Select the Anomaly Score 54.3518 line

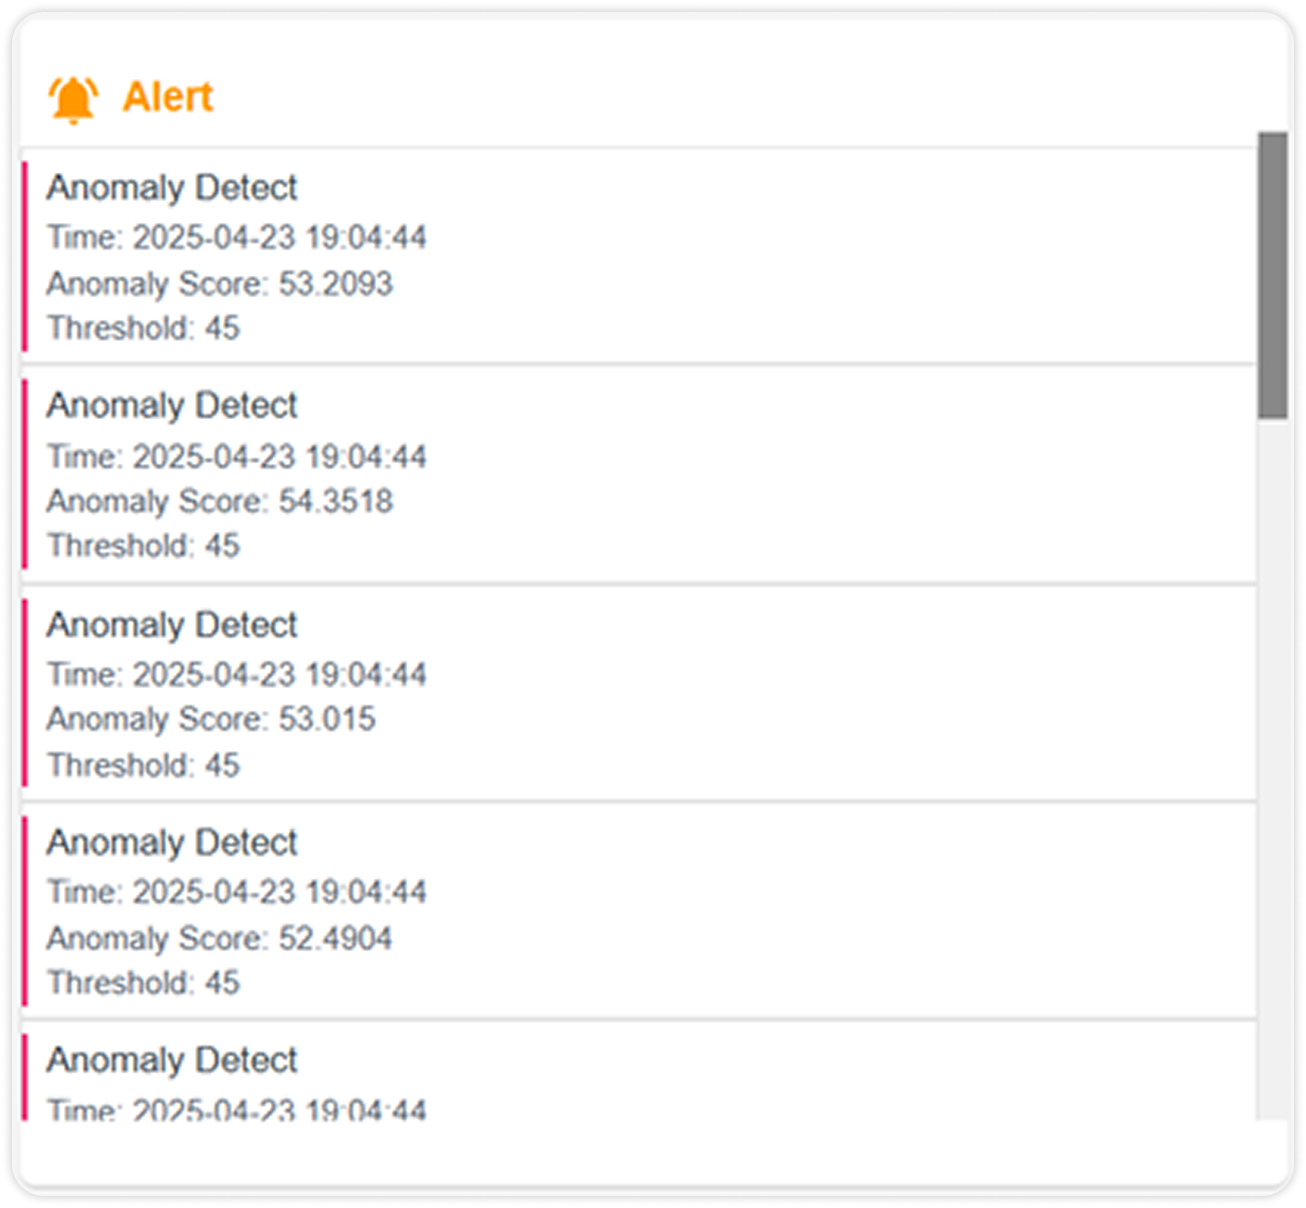tap(220, 501)
